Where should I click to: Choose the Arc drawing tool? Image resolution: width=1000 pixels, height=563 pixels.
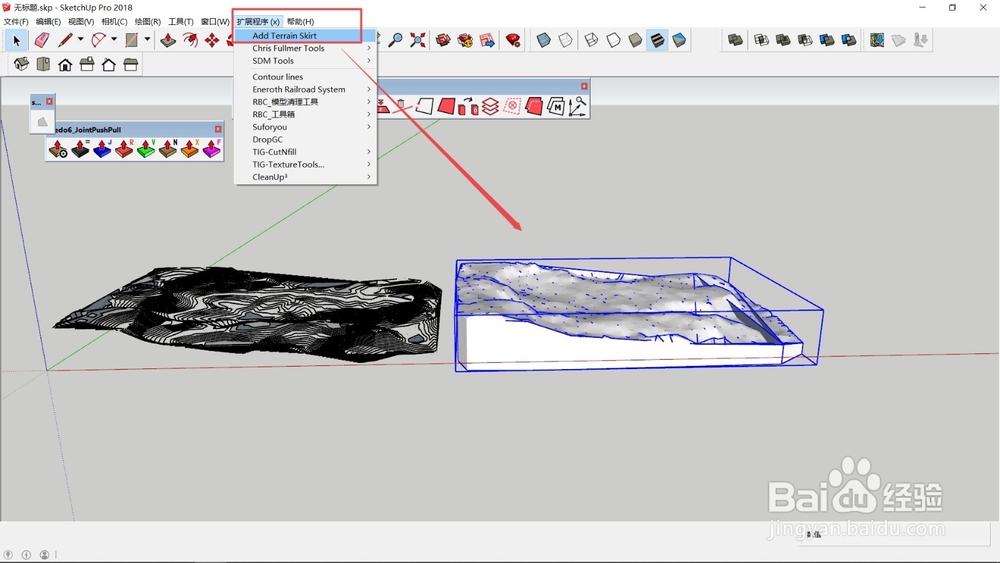[98, 40]
